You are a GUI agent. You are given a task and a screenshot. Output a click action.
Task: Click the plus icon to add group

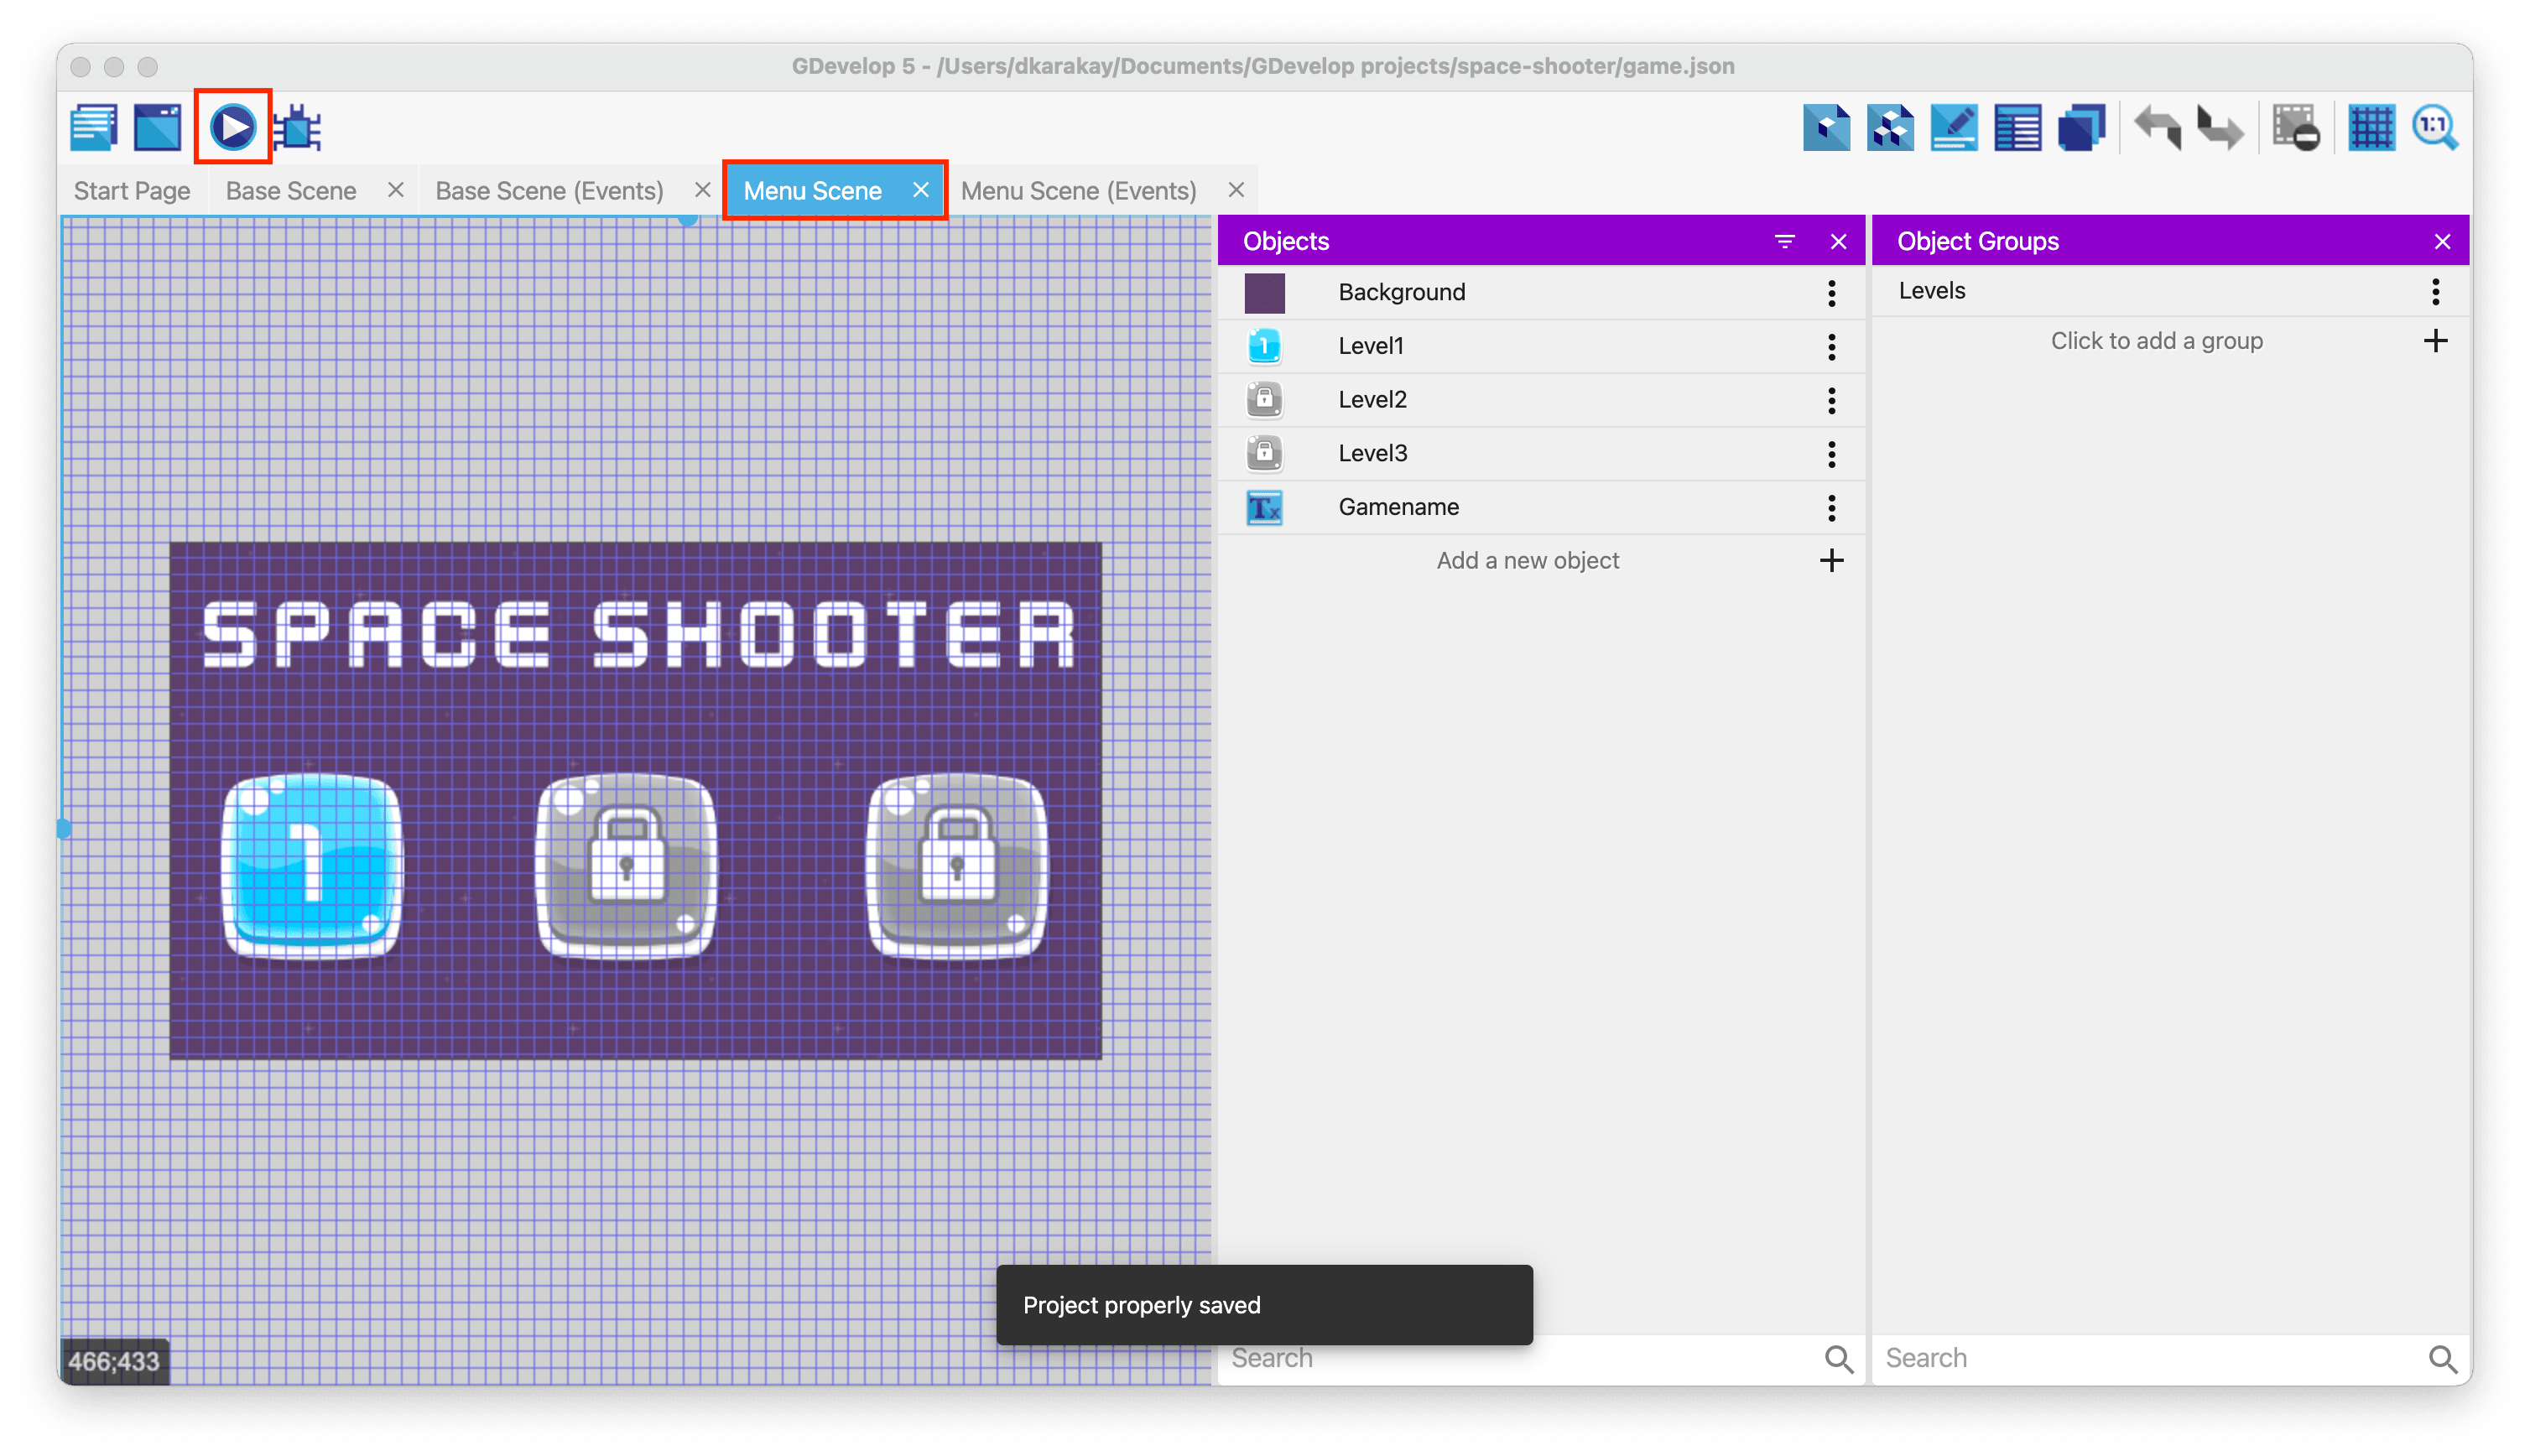(2435, 340)
